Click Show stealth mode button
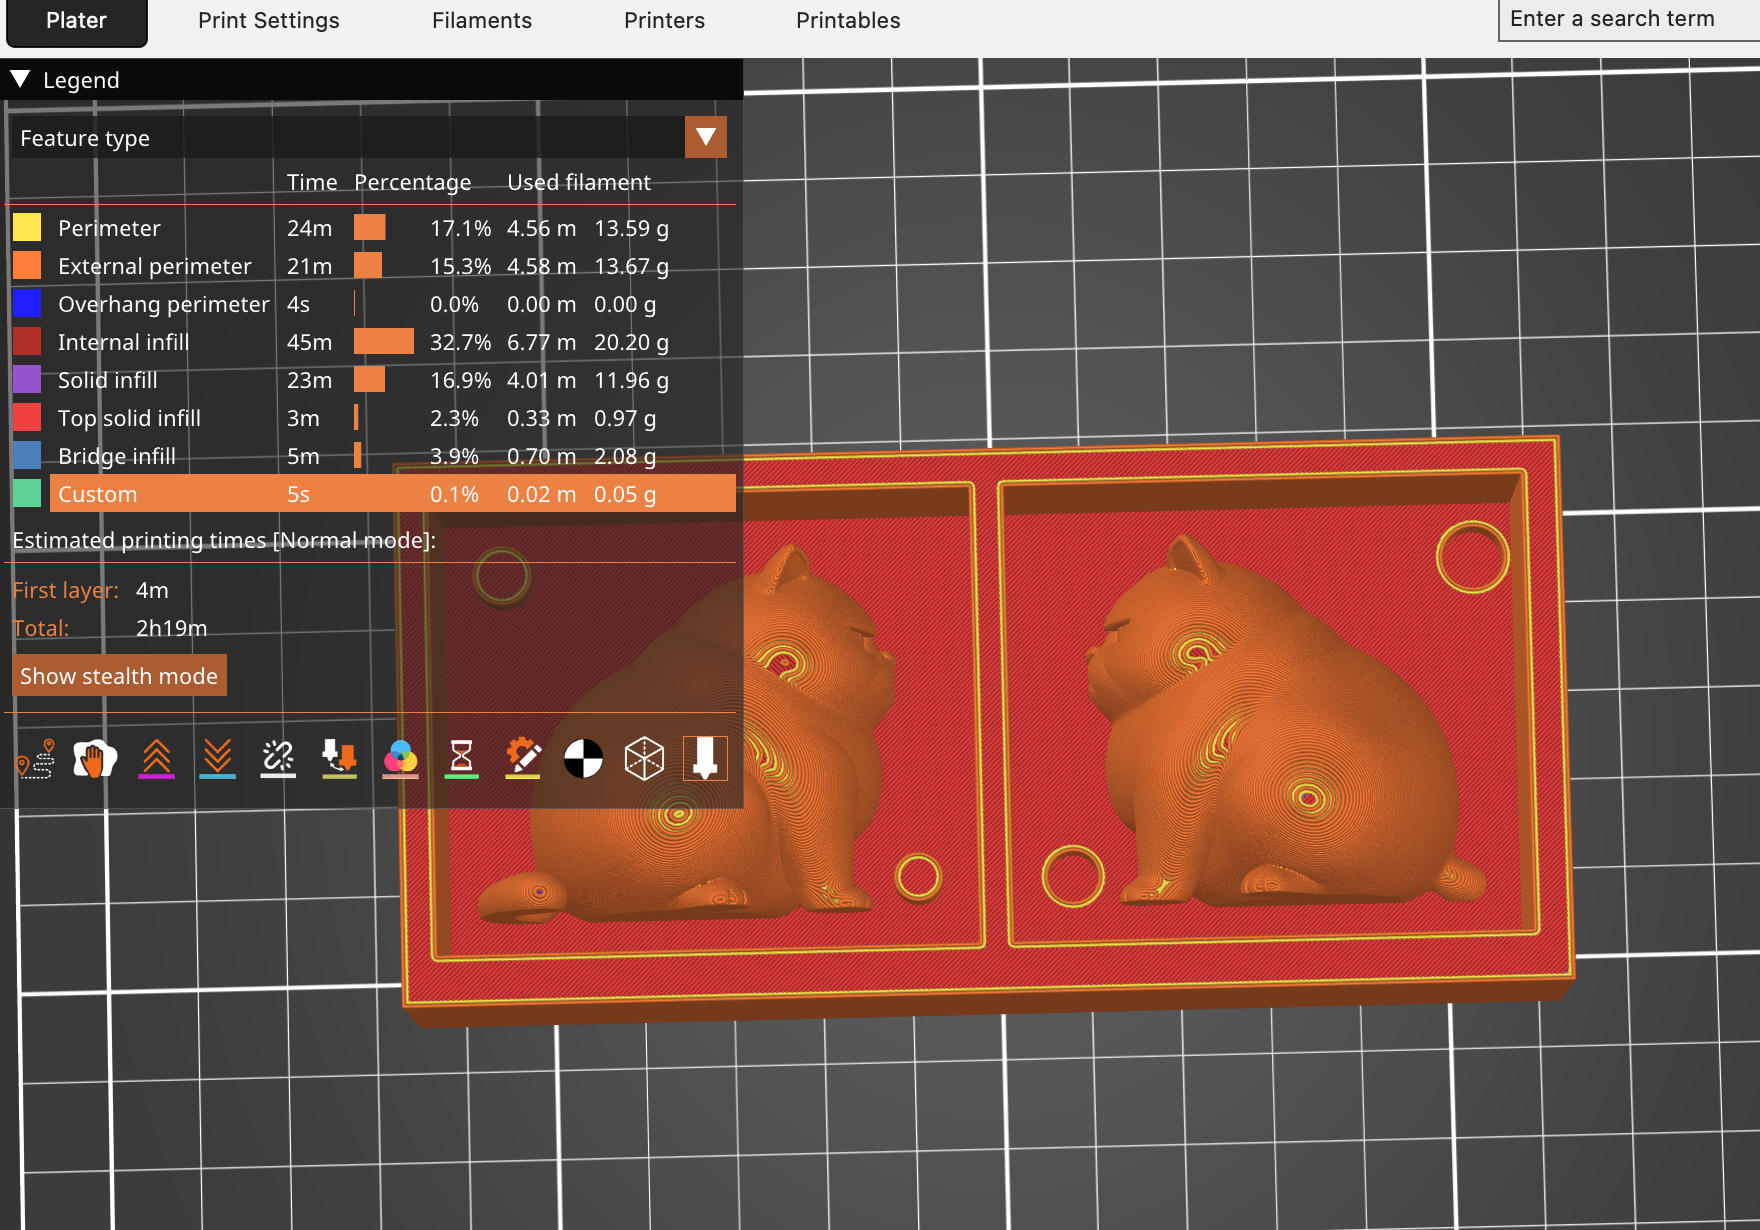The image size is (1760, 1230). (119, 676)
